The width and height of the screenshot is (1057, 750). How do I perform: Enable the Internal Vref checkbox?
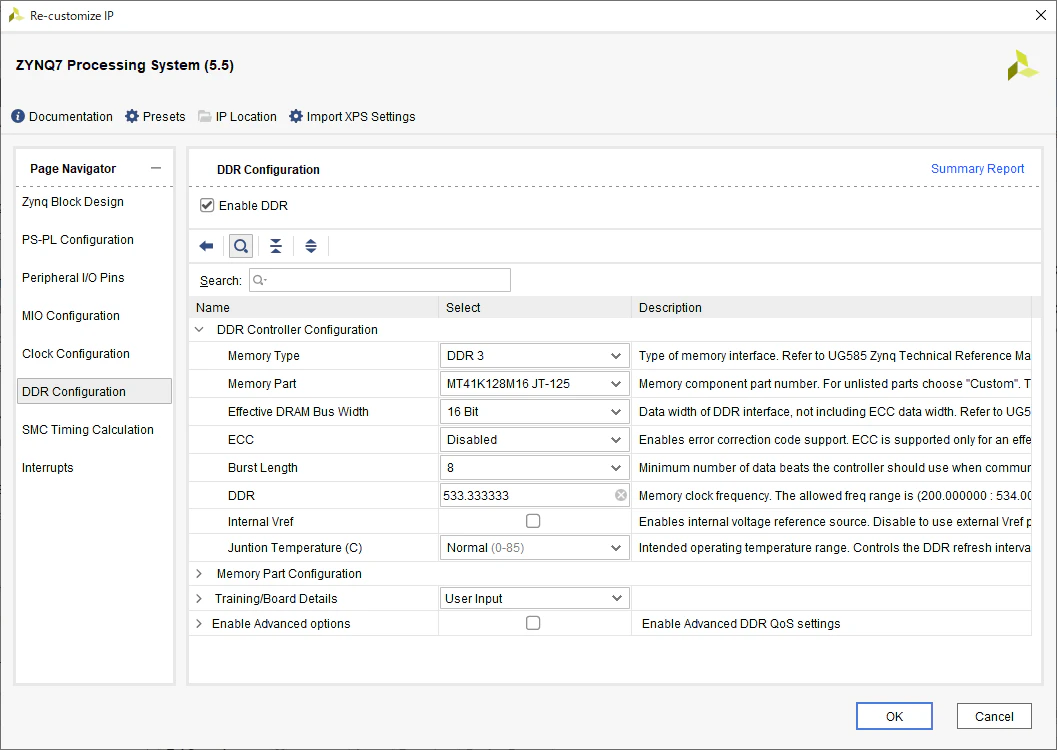[533, 521]
